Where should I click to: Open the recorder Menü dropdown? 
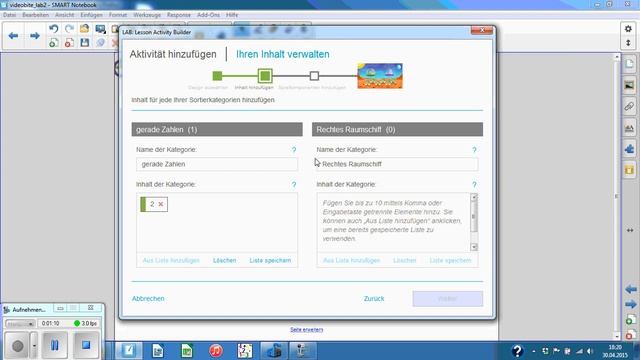(x=20, y=324)
